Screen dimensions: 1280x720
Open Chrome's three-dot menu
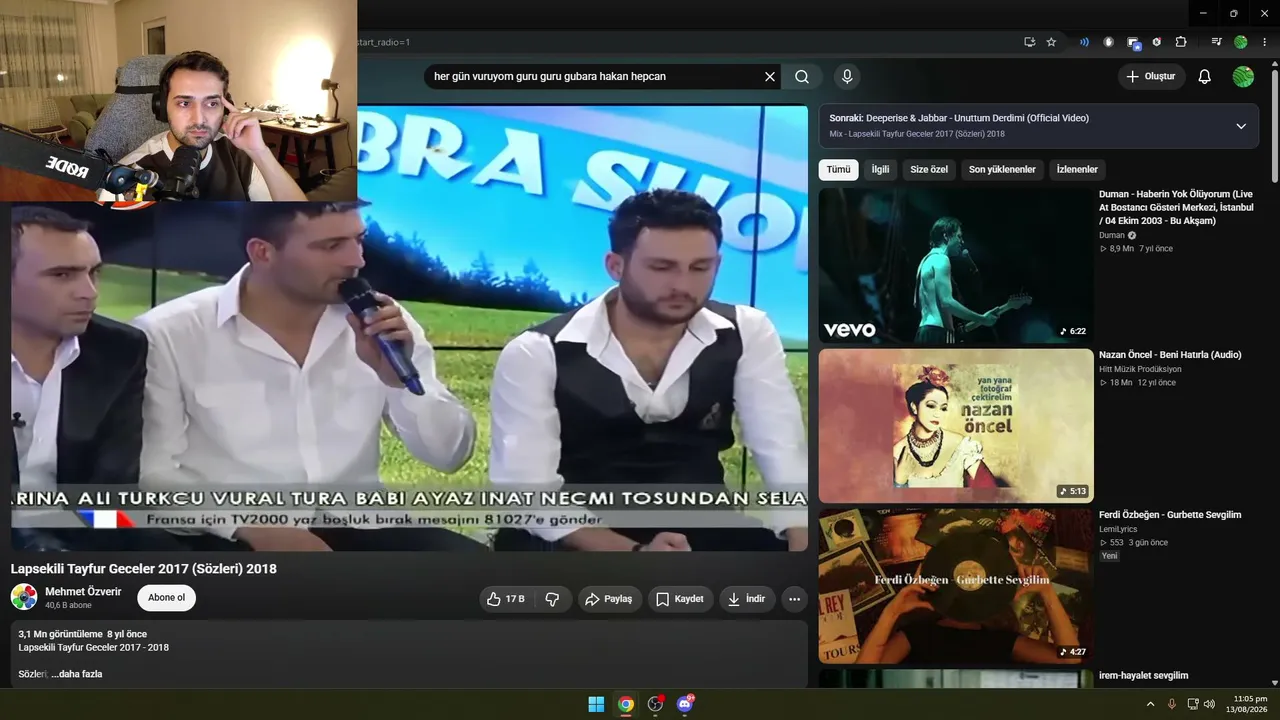pyautogui.click(x=1264, y=42)
